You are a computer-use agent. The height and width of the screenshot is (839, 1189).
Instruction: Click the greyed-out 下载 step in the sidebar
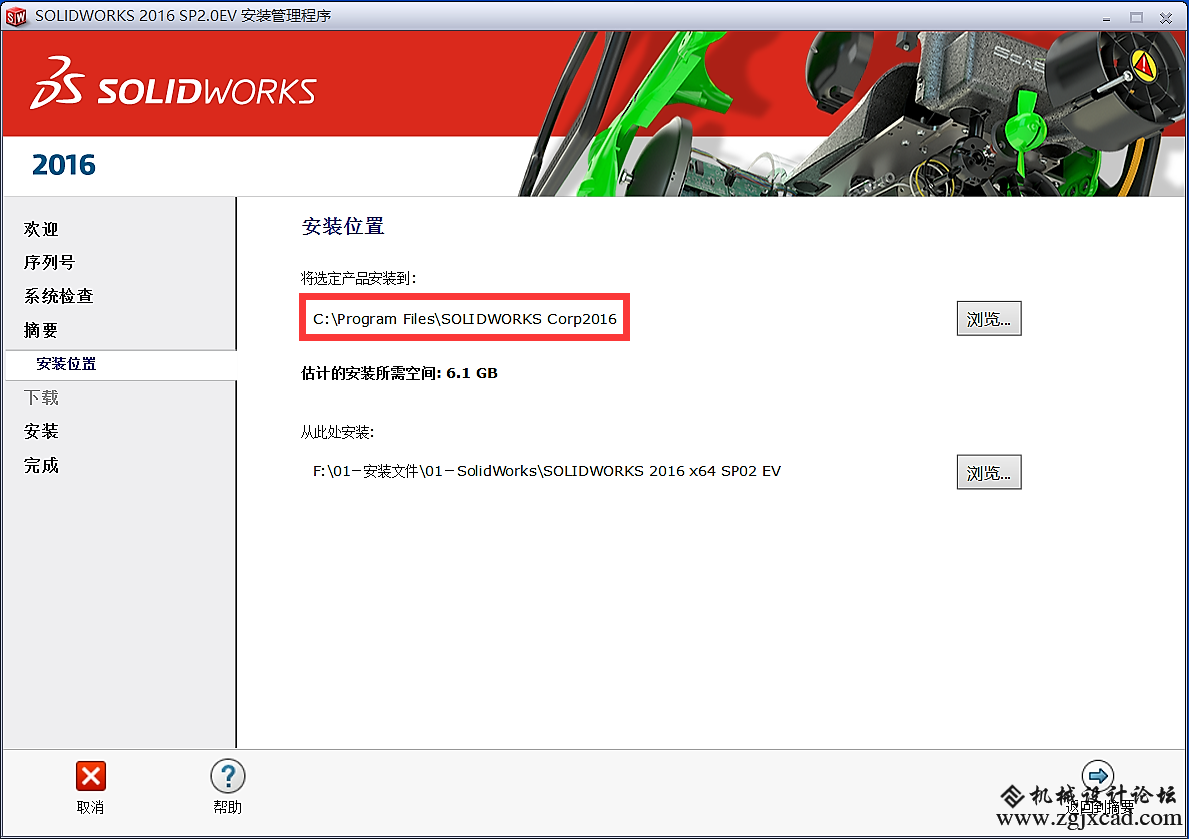coord(41,398)
